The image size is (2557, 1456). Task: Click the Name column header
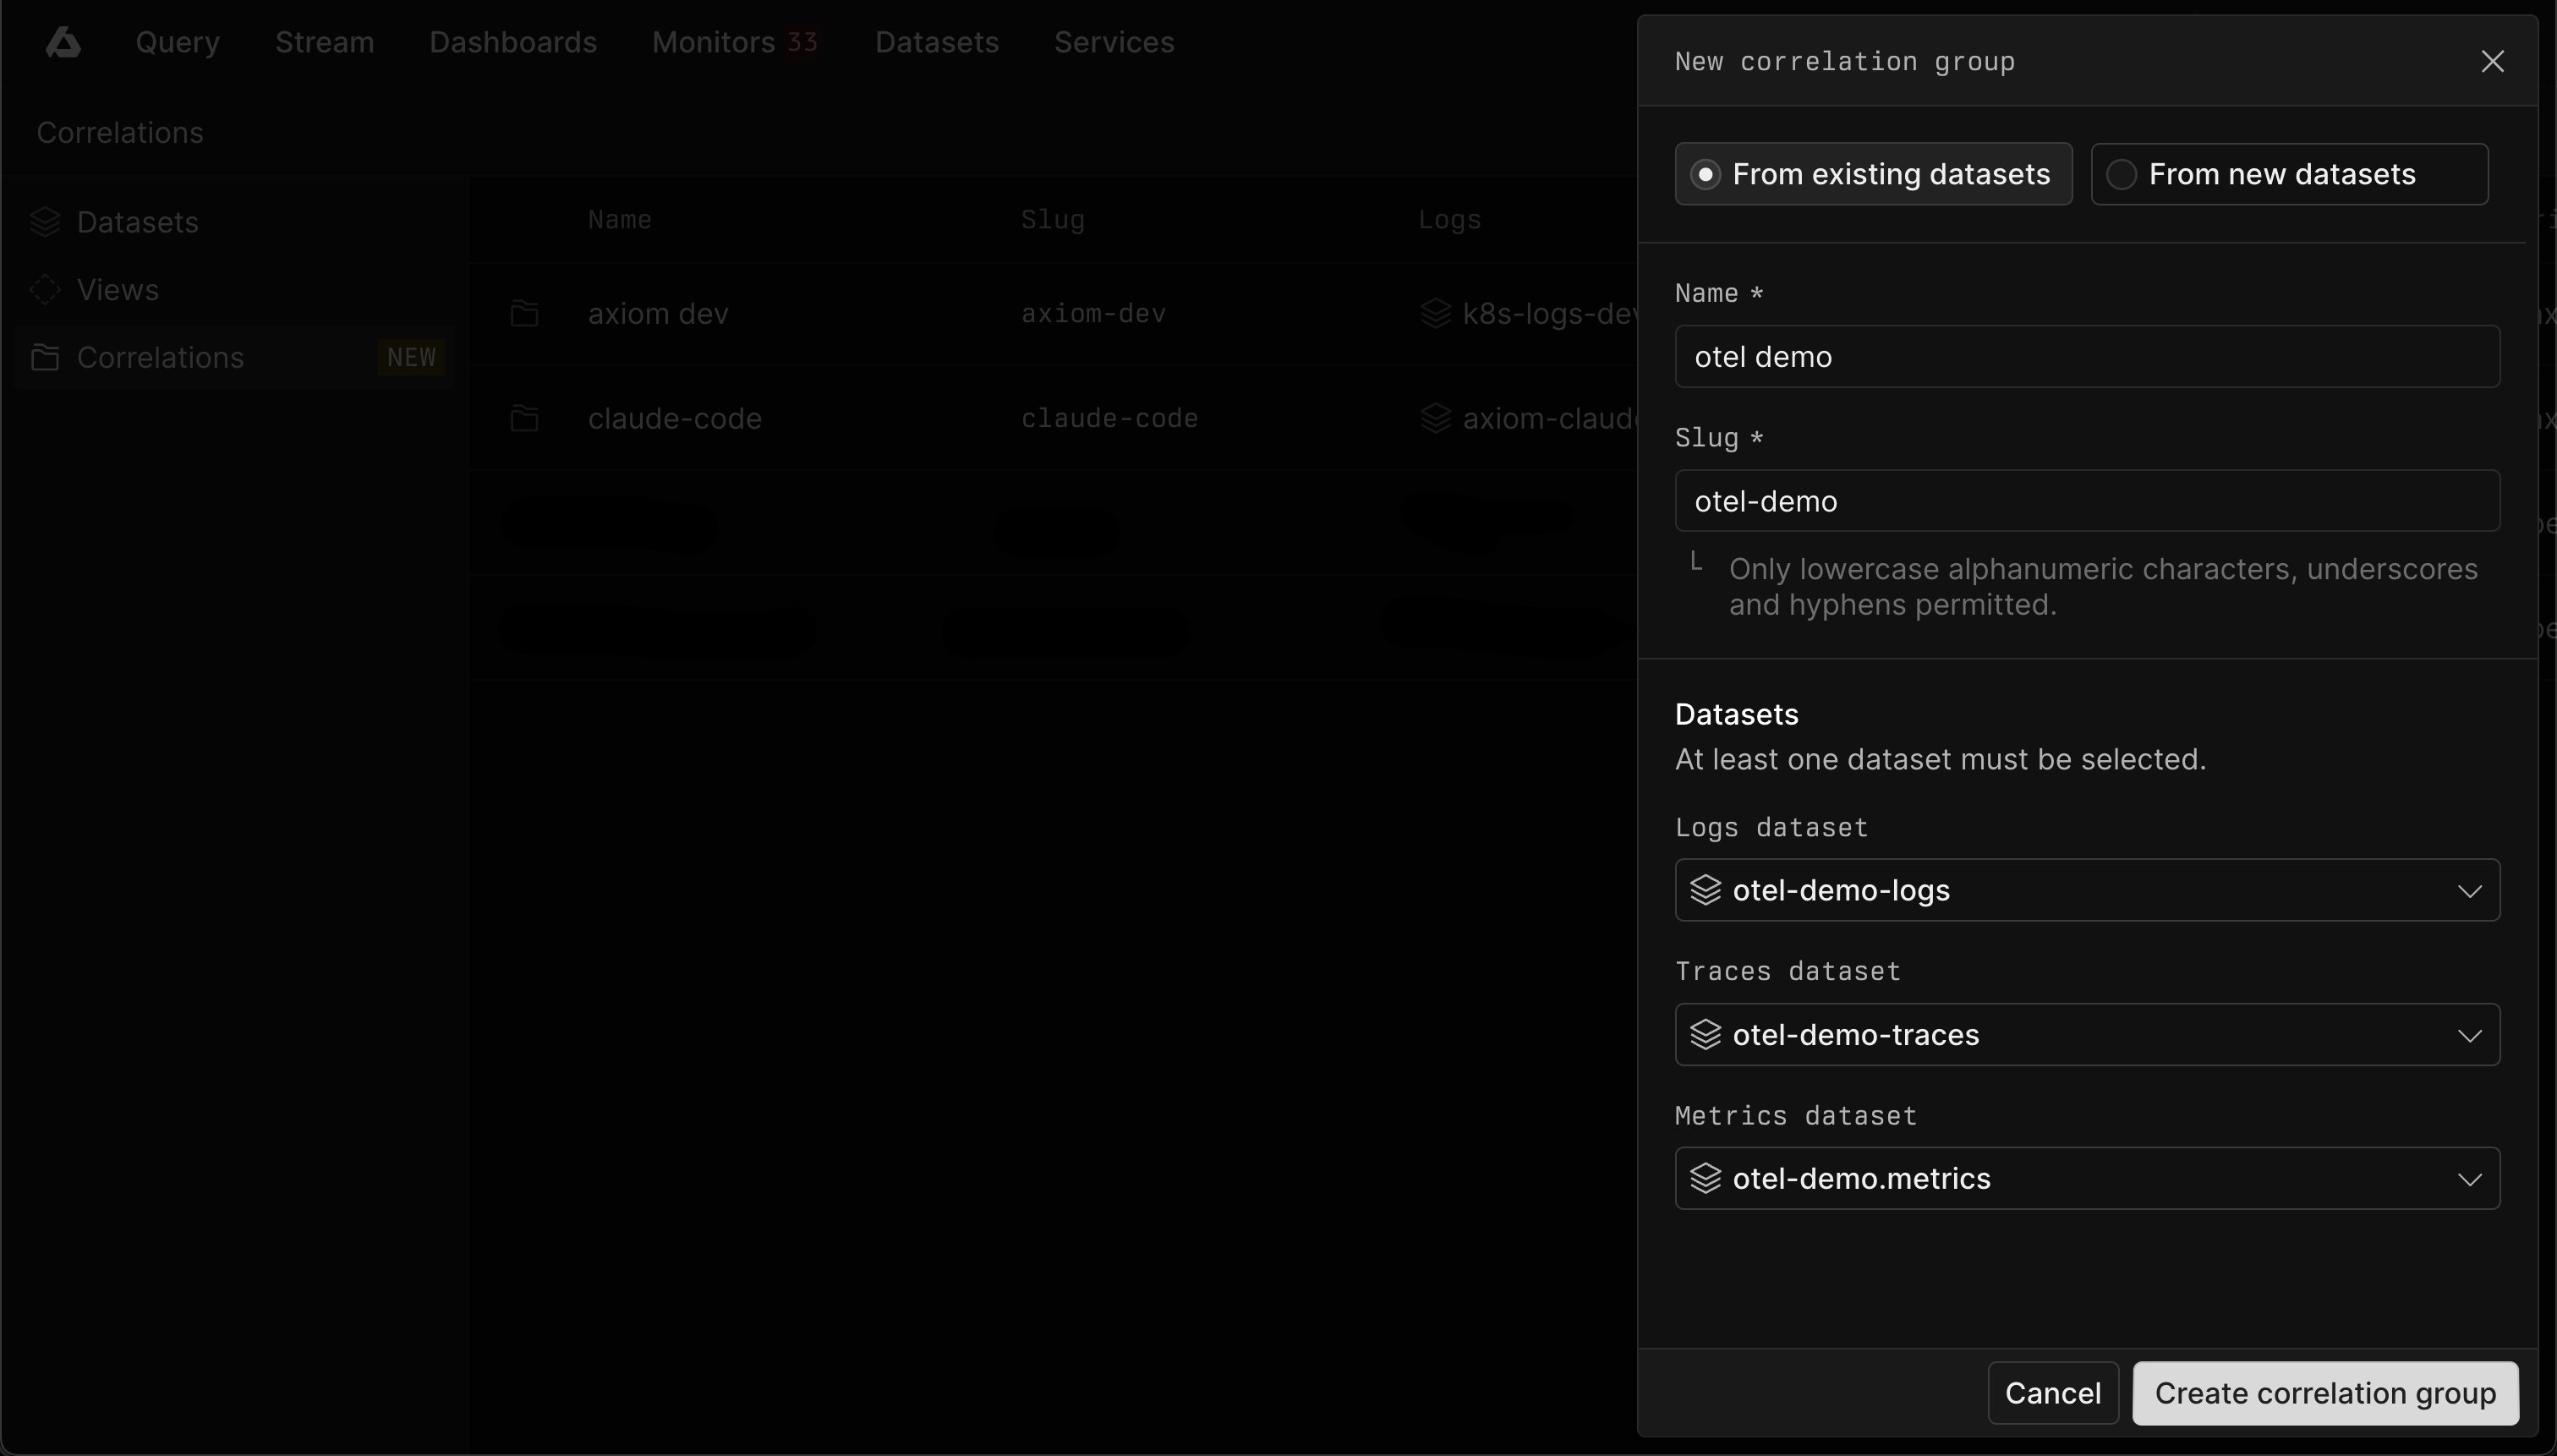tap(620, 220)
